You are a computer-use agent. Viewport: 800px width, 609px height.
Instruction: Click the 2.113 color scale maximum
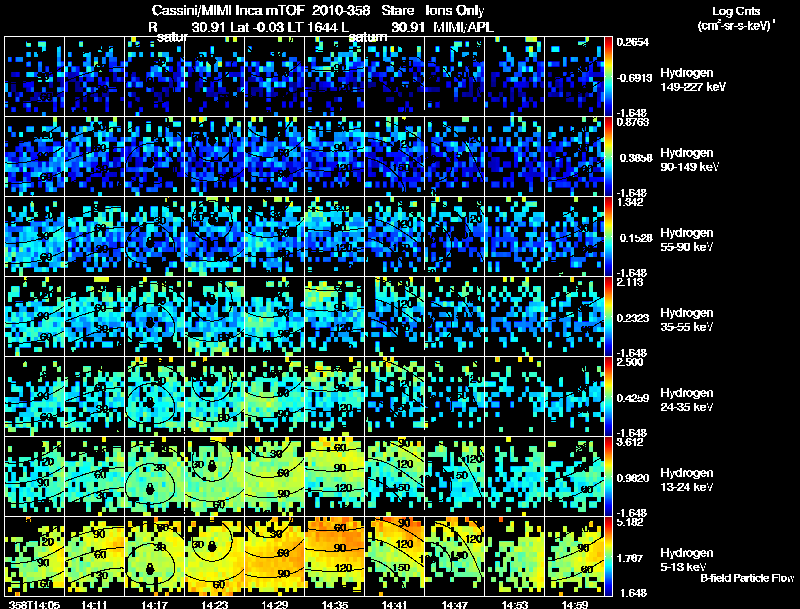pyautogui.click(x=630, y=282)
